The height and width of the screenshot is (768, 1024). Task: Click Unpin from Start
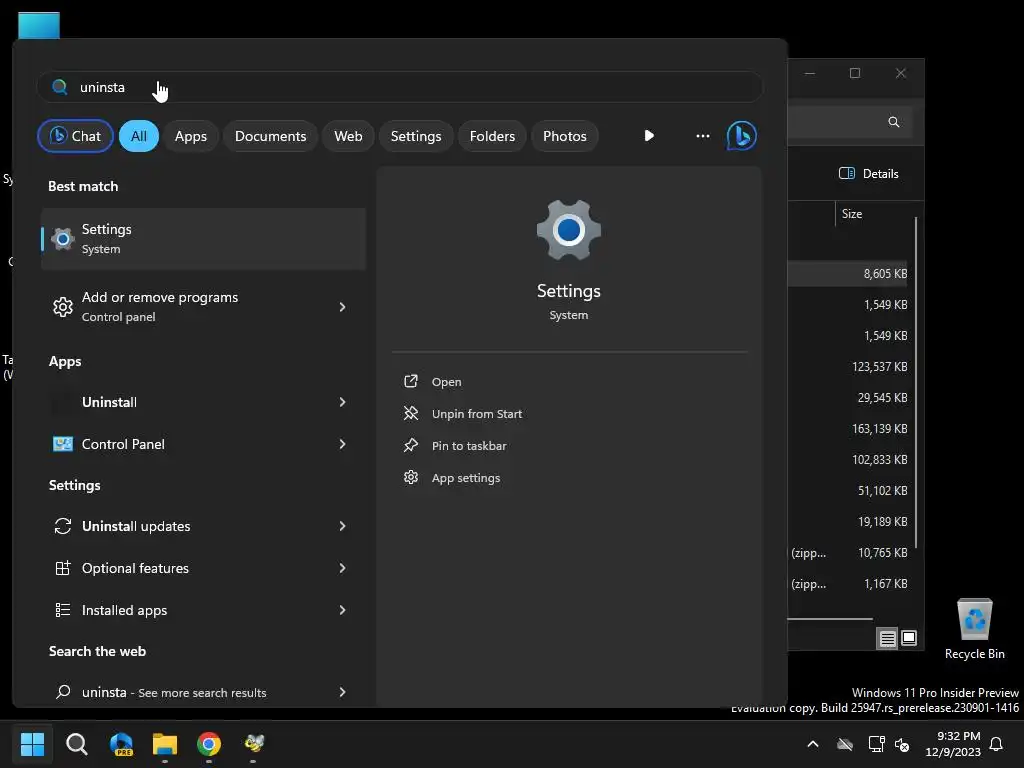click(x=477, y=414)
